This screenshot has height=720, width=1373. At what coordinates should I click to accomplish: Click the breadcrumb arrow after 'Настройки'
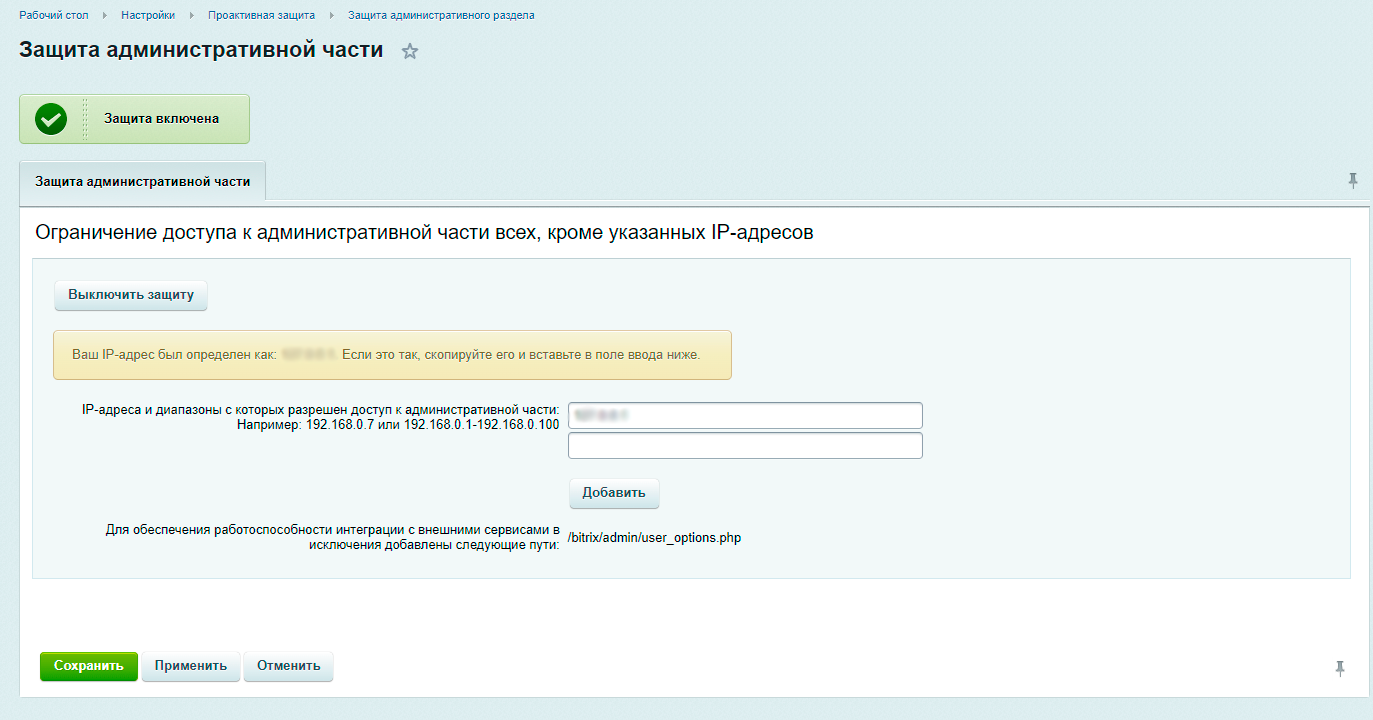tap(192, 16)
